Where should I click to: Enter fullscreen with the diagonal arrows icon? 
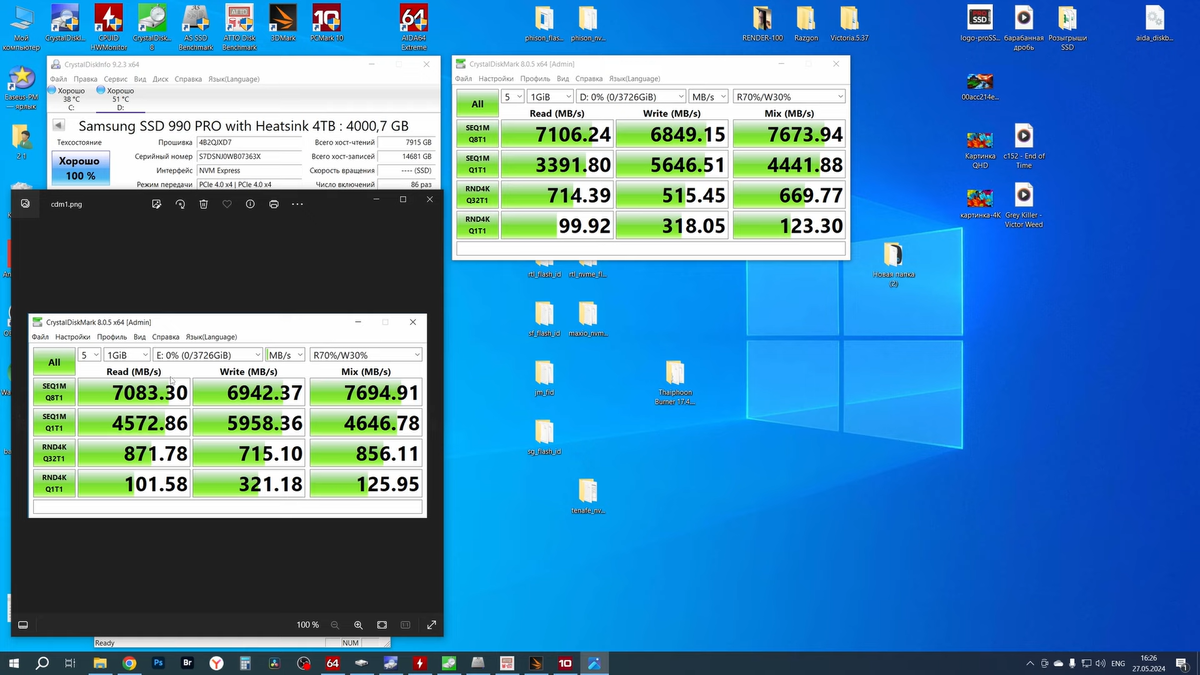click(432, 625)
